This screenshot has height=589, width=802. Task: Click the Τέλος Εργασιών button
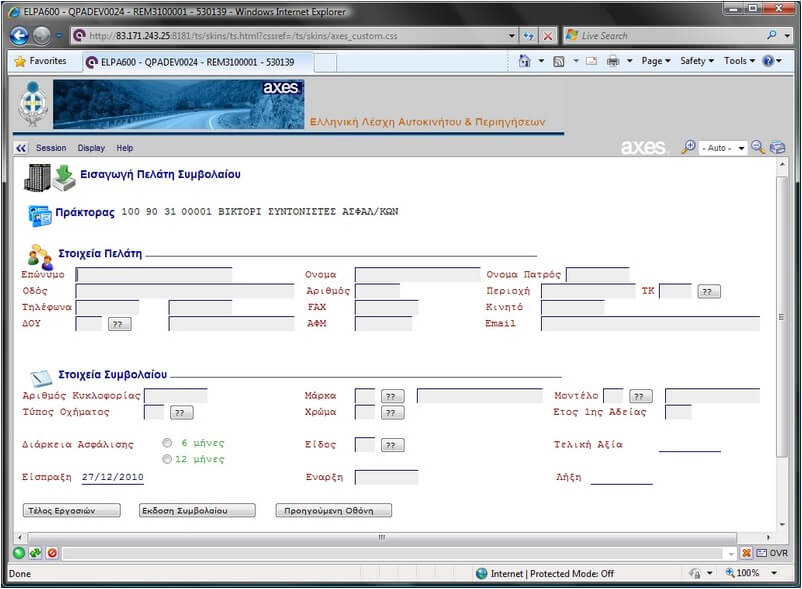pyautogui.click(x=72, y=510)
